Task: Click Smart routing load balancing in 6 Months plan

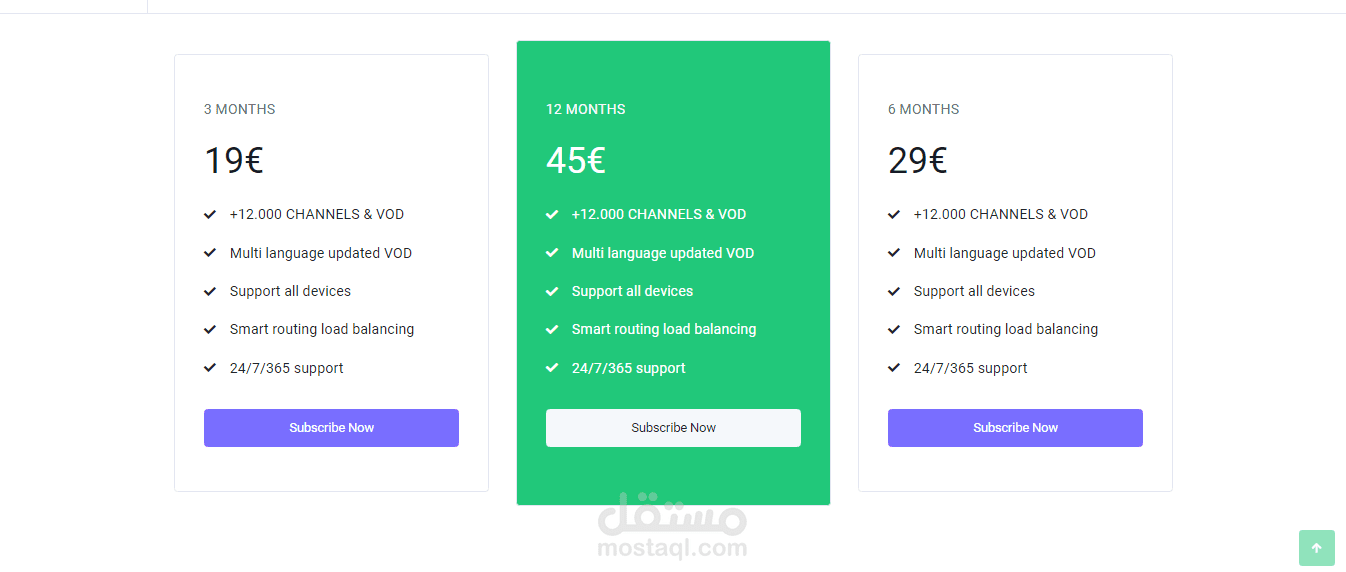Action: [x=1006, y=329]
